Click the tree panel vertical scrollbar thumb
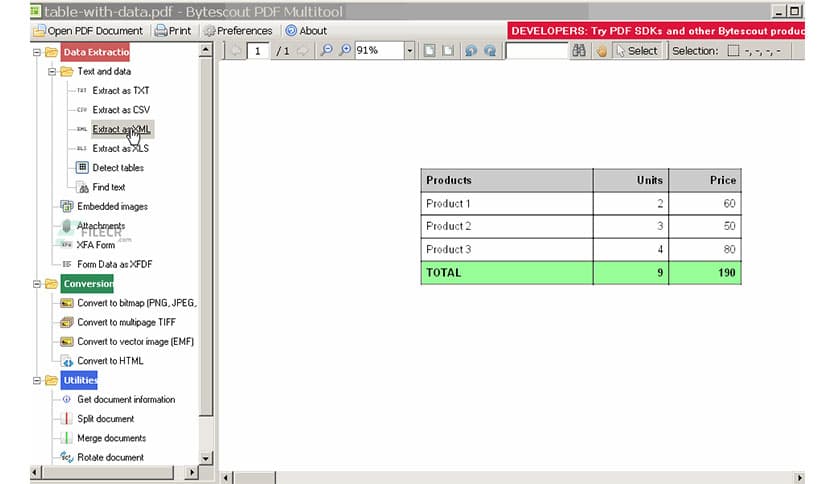Viewport: 836px width, 484px height. point(206,236)
